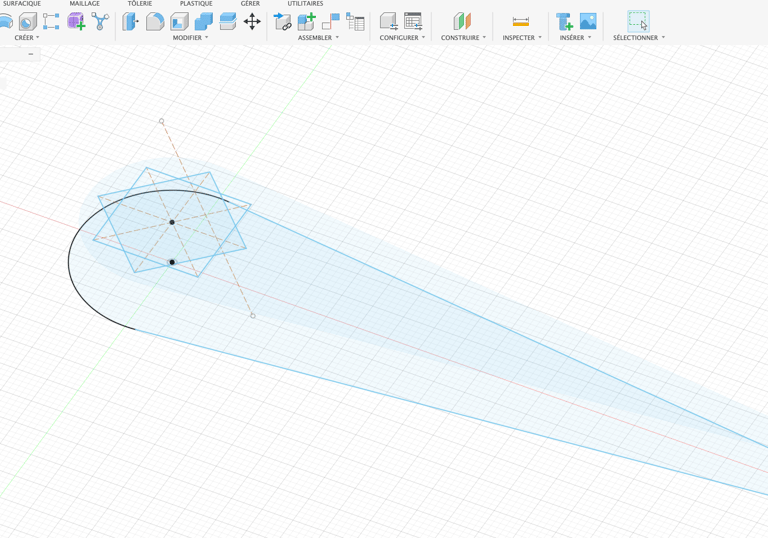Screen dimensions: 768x538
Task: Click the sketch point where dashed lines cross
Action: [x=172, y=222]
